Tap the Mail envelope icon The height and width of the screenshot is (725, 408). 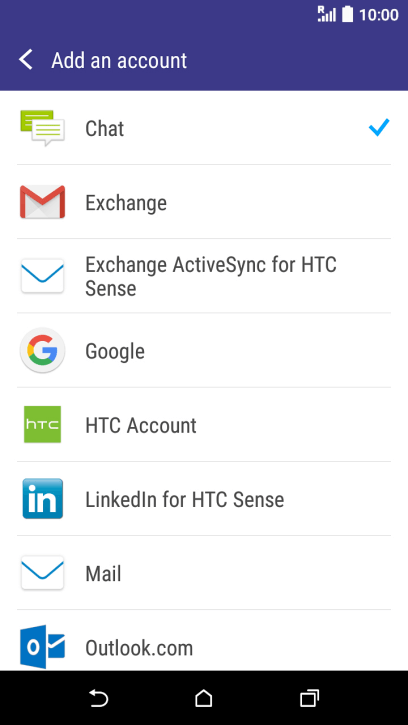(x=42, y=572)
